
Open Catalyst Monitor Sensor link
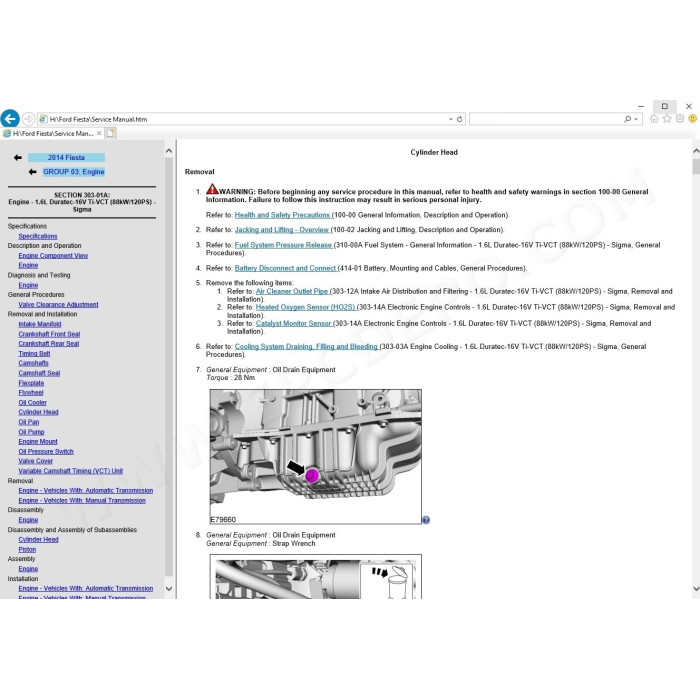[293, 324]
